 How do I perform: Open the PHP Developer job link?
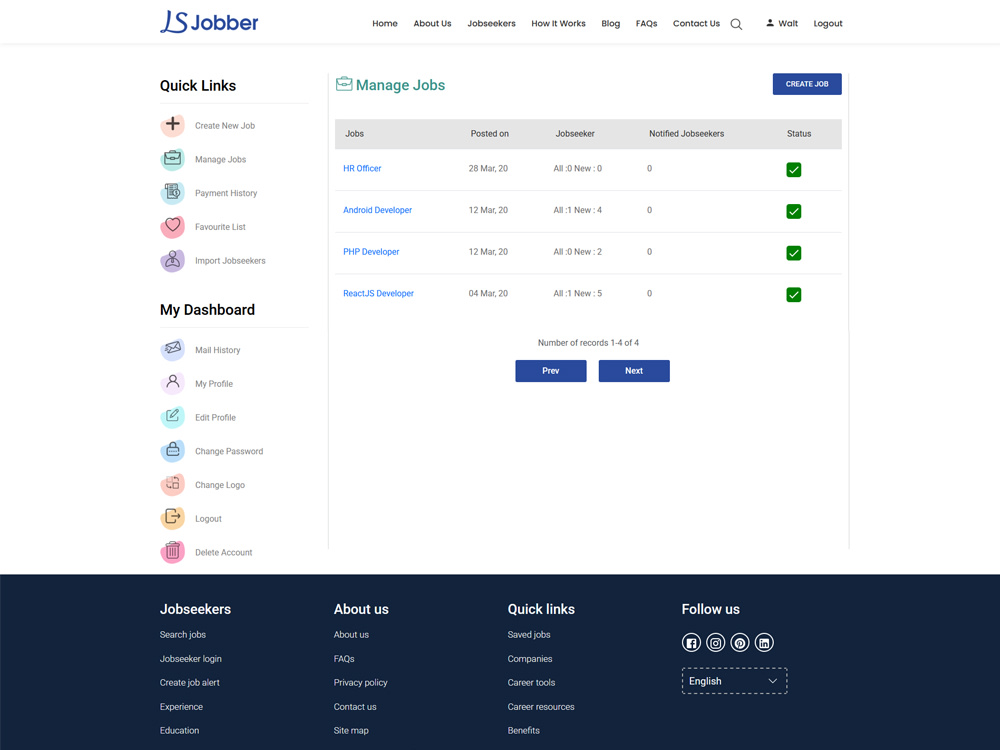pos(371,252)
